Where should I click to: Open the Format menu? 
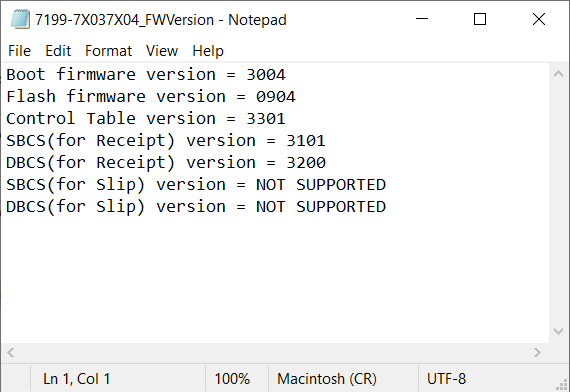click(x=108, y=51)
